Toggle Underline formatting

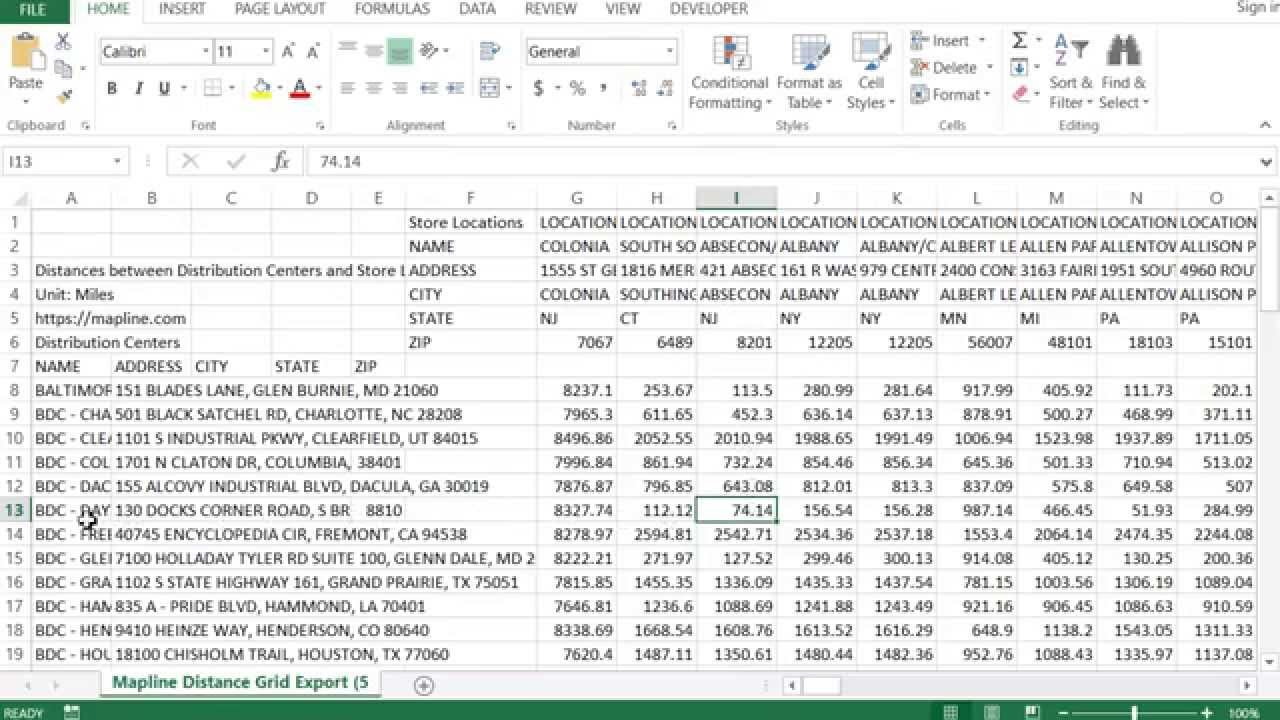[164, 88]
